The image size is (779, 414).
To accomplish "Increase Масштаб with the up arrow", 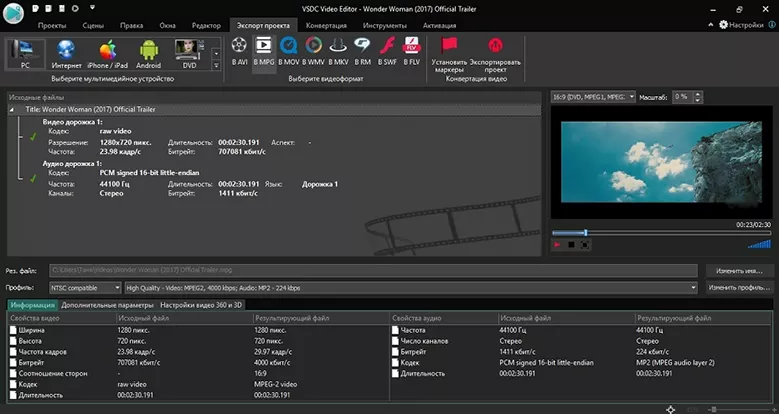I will (698, 94).
